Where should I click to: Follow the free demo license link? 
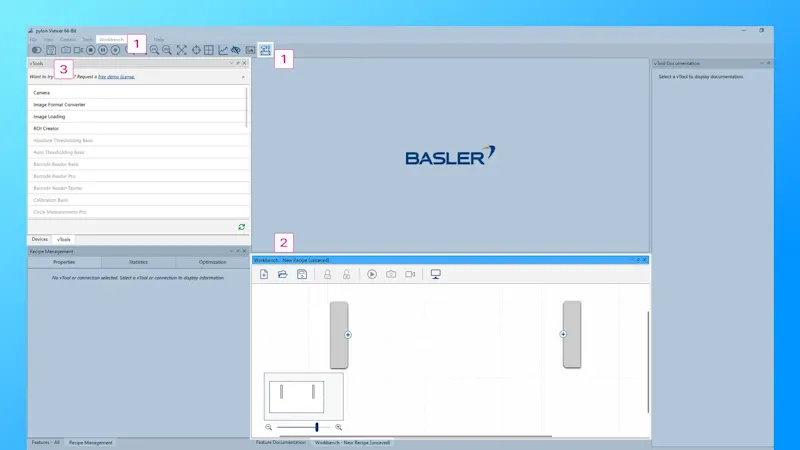116,77
